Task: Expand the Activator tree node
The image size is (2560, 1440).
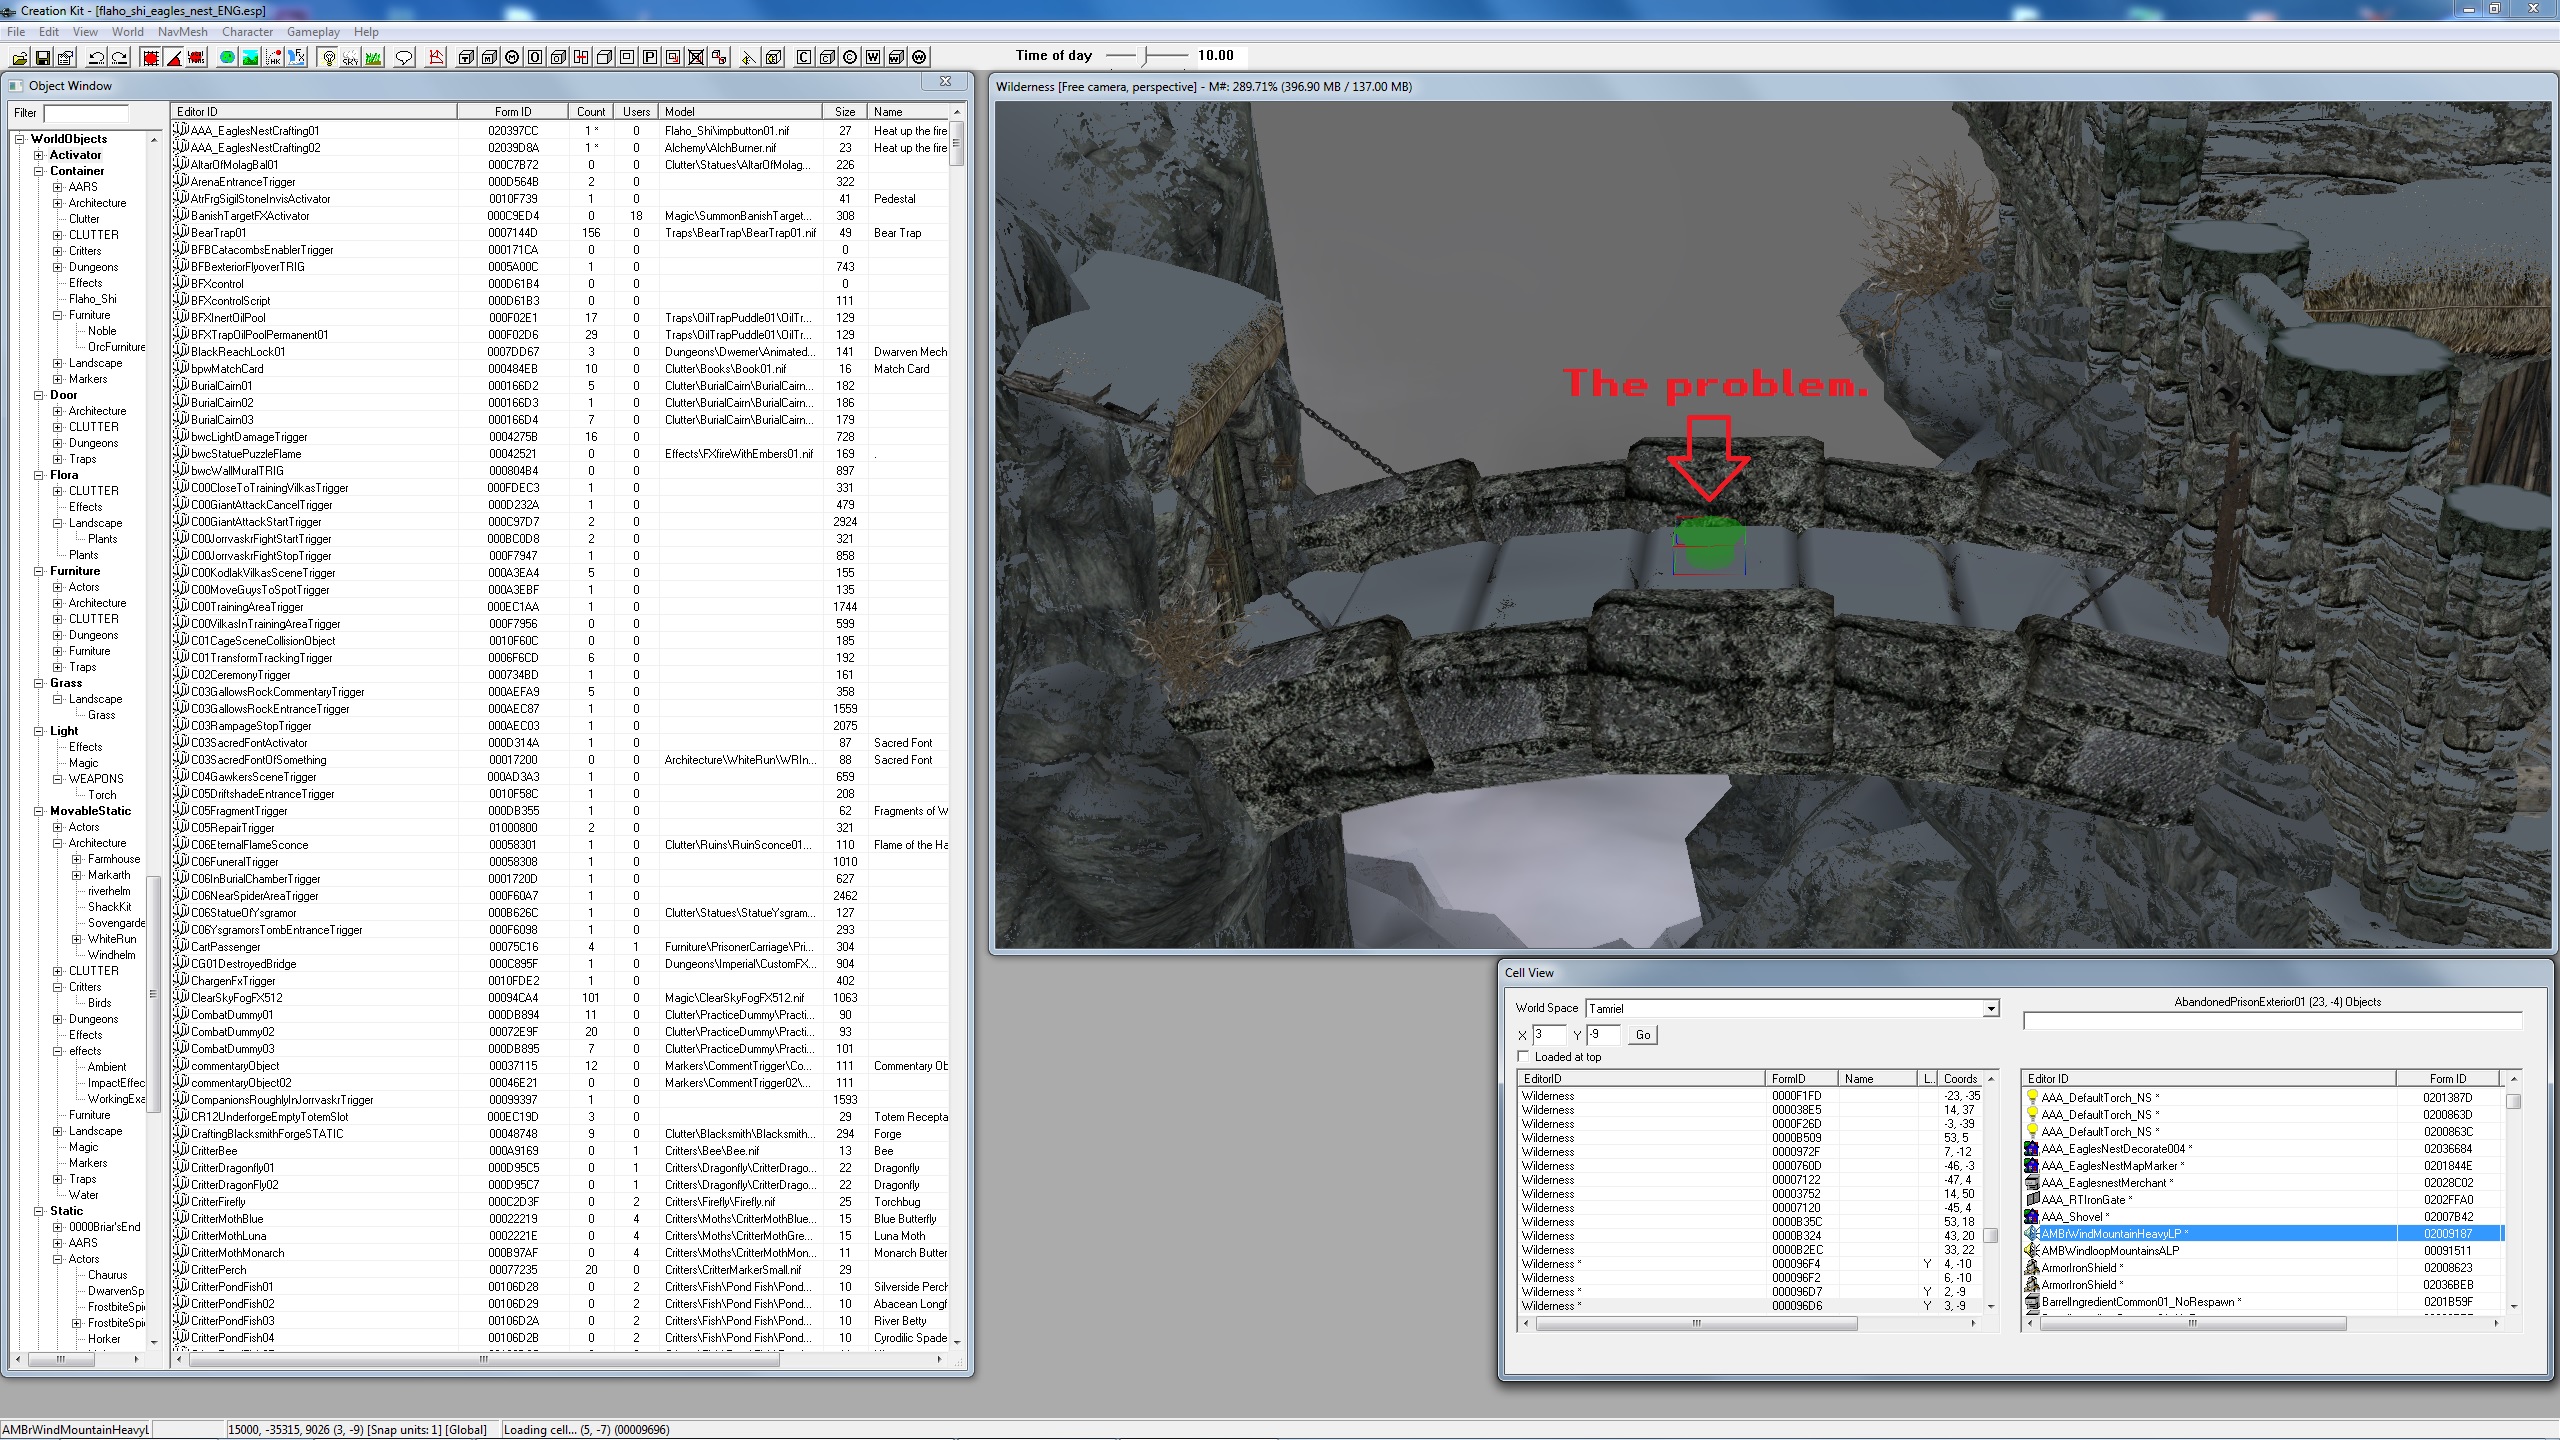Action: click(x=38, y=155)
